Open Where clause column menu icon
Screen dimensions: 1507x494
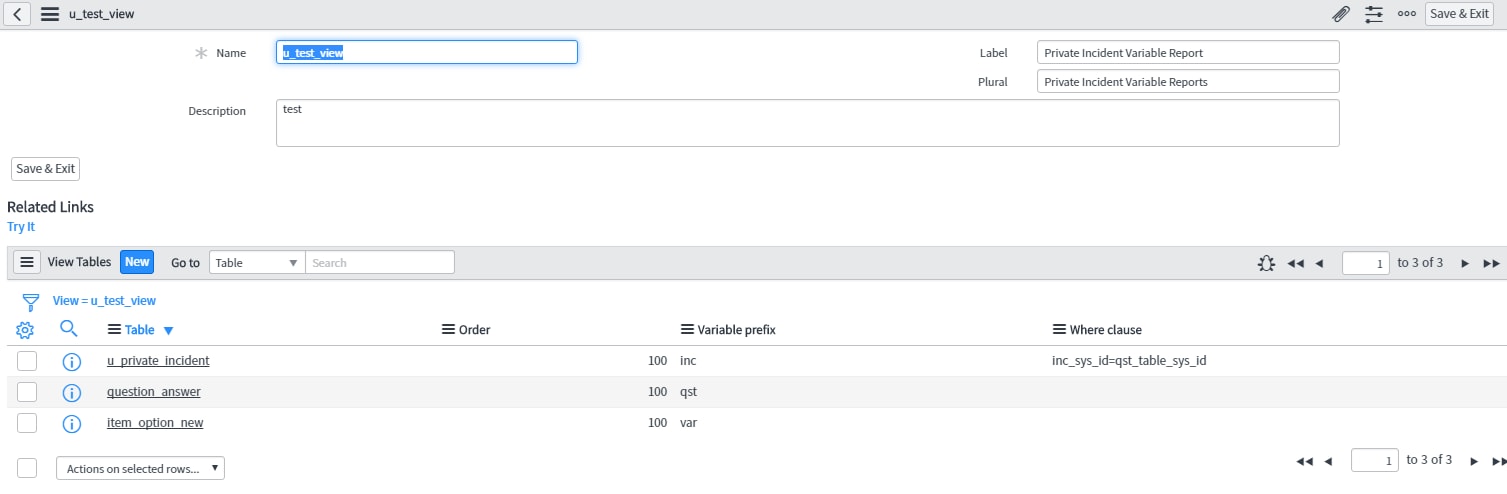click(x=1059, y=330)
